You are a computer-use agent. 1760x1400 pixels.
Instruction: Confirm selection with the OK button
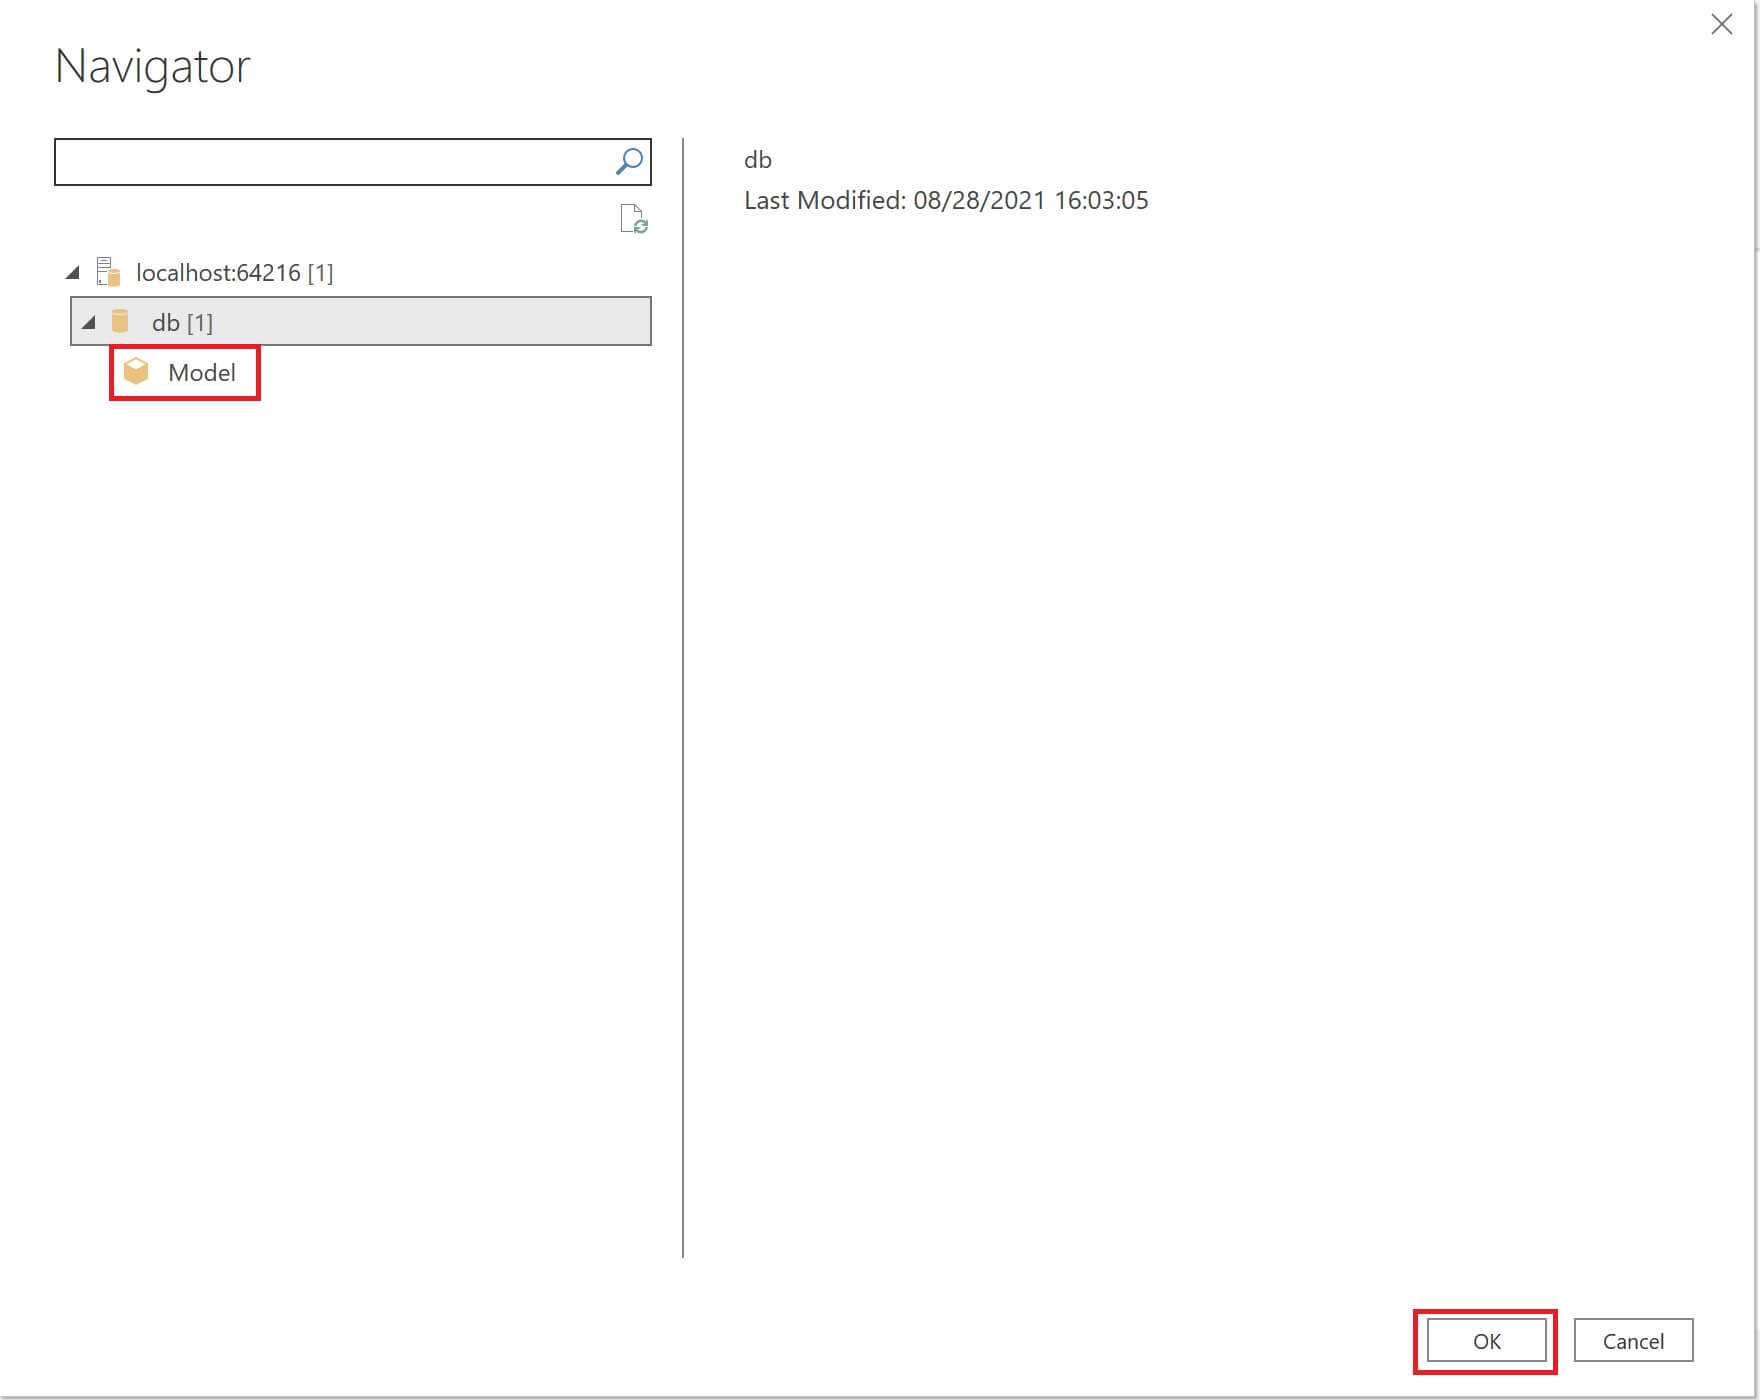tap(1486, 1341)
